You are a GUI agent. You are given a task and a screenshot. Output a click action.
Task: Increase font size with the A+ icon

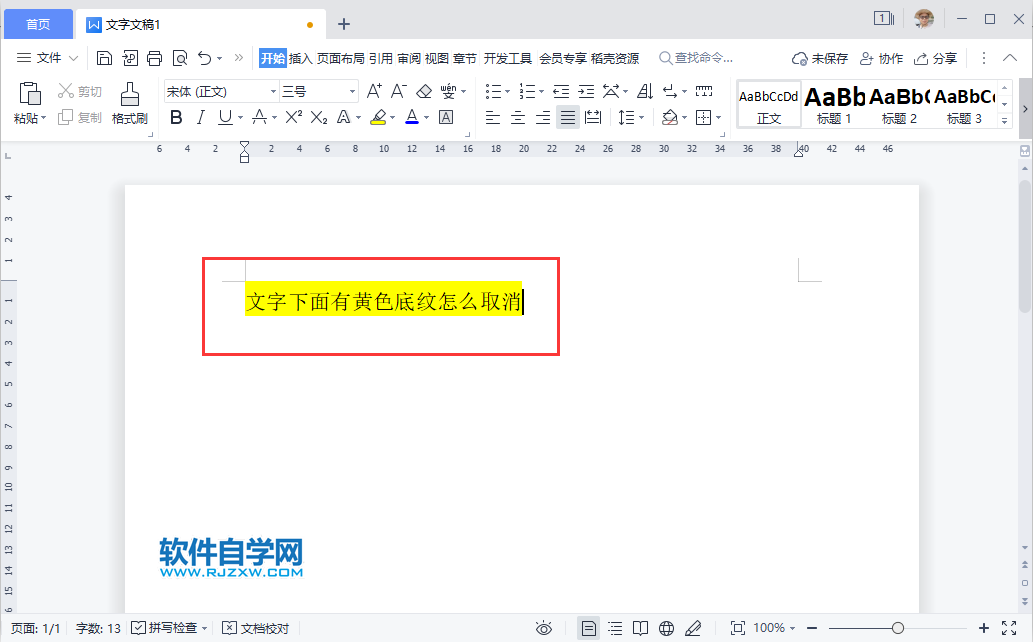click(x=373, y=90)
